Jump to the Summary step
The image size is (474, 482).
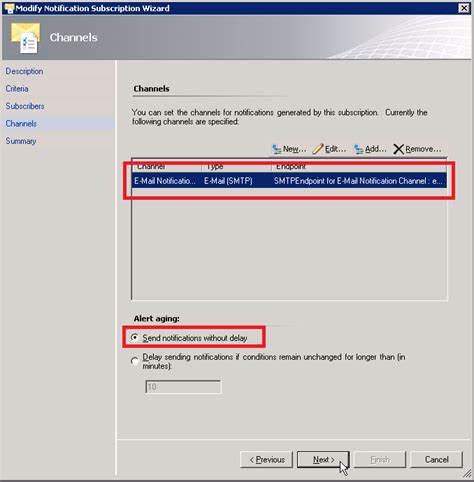coord(21,141)
